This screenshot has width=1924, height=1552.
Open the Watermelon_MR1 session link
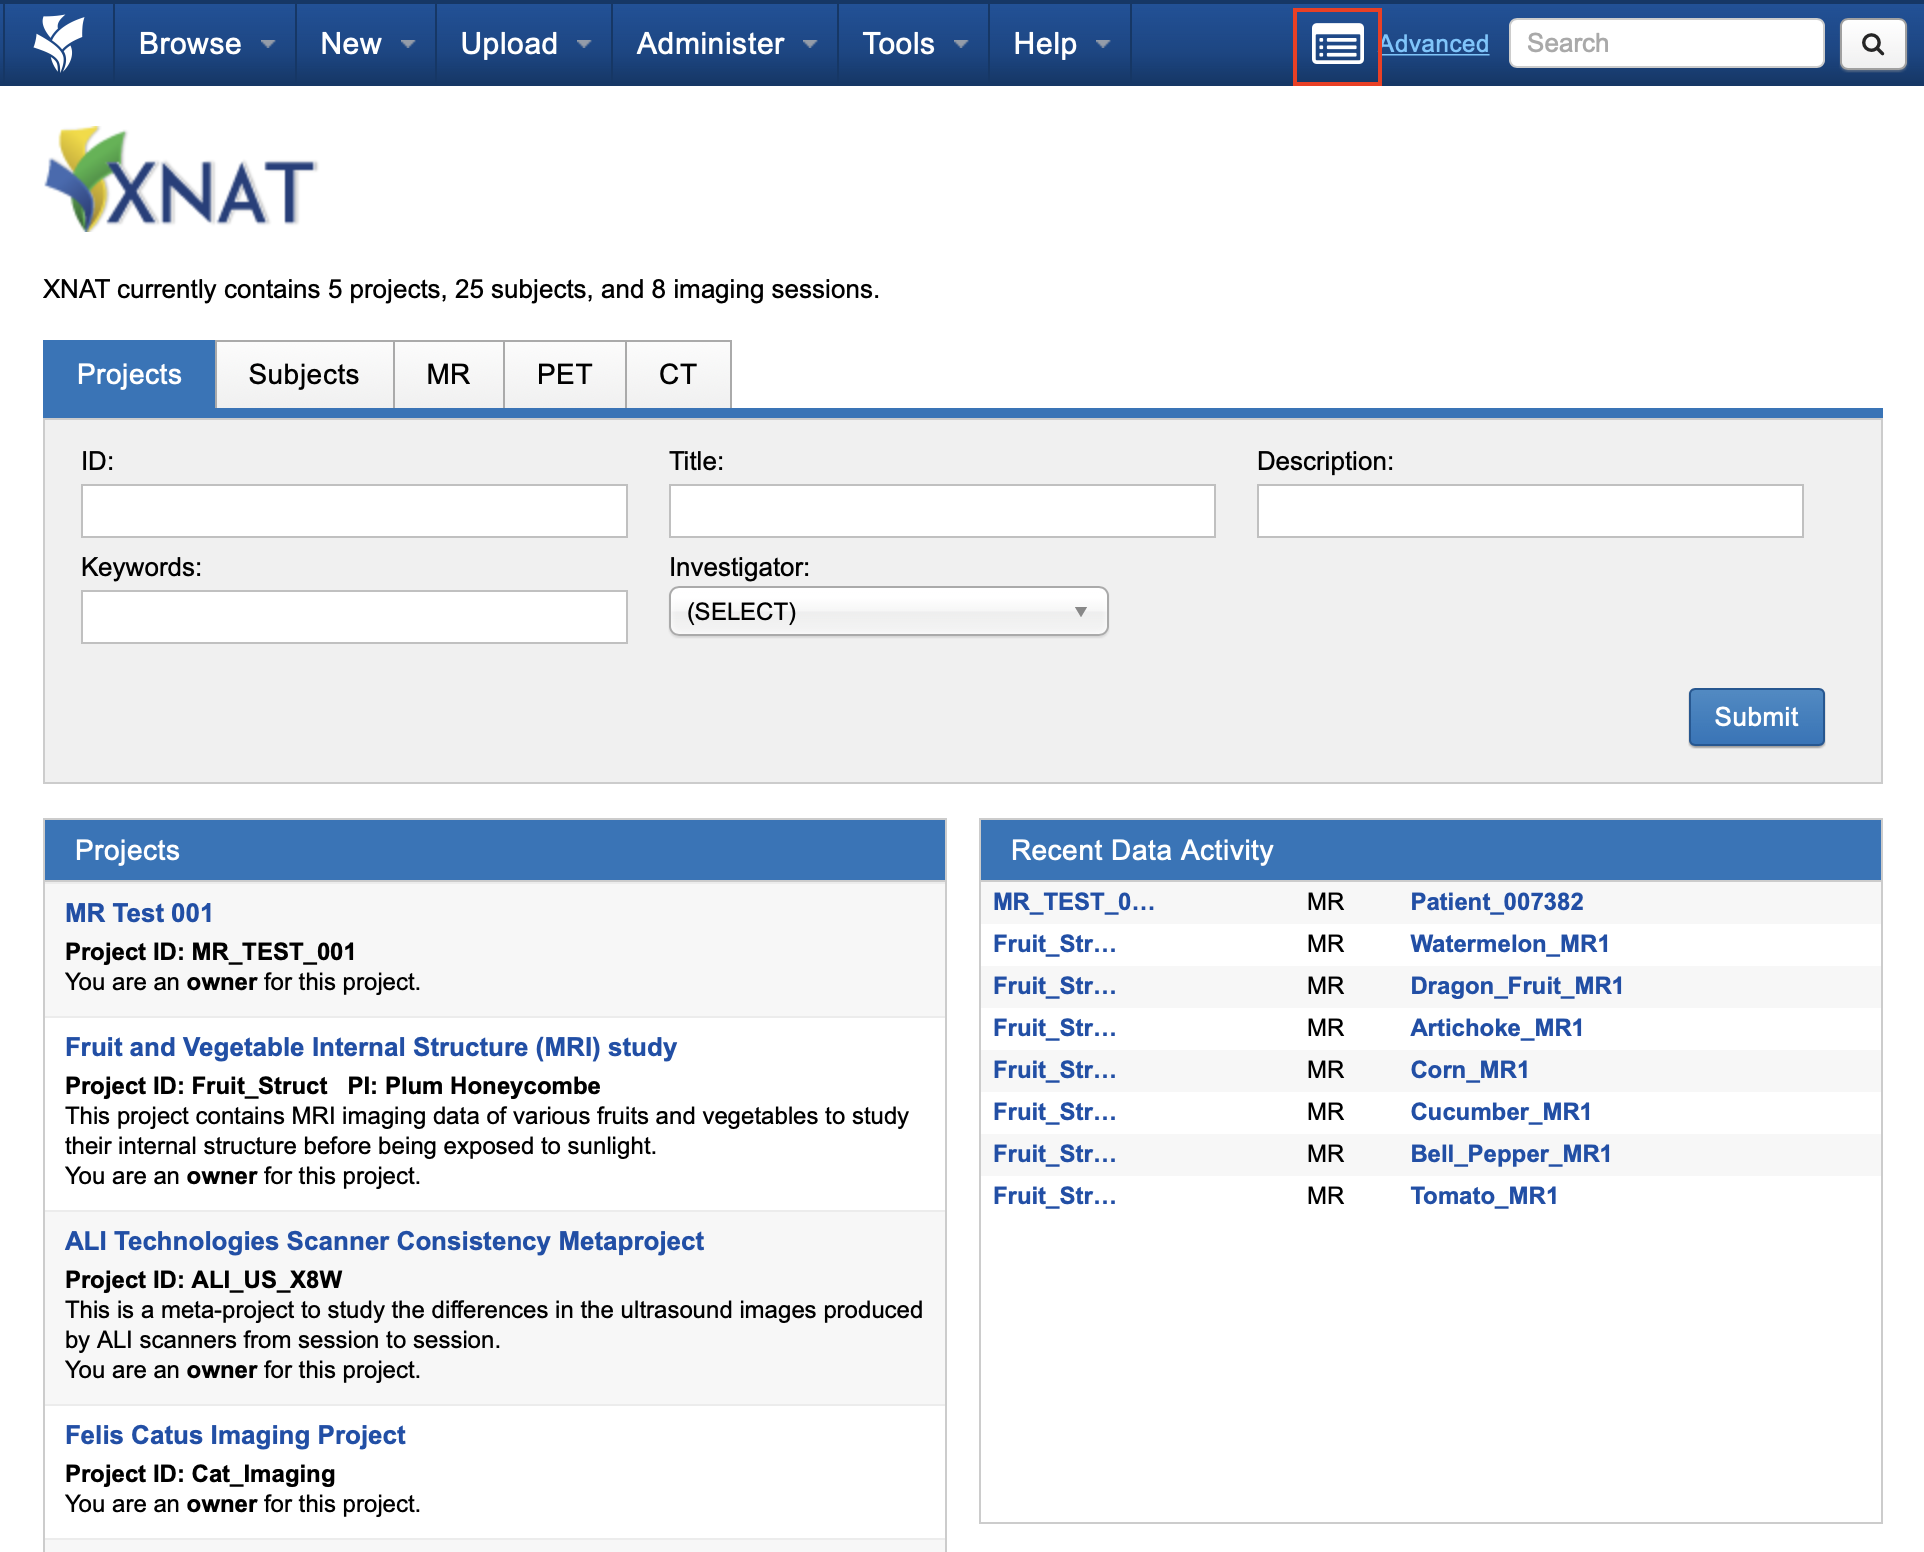[1509, 944]
